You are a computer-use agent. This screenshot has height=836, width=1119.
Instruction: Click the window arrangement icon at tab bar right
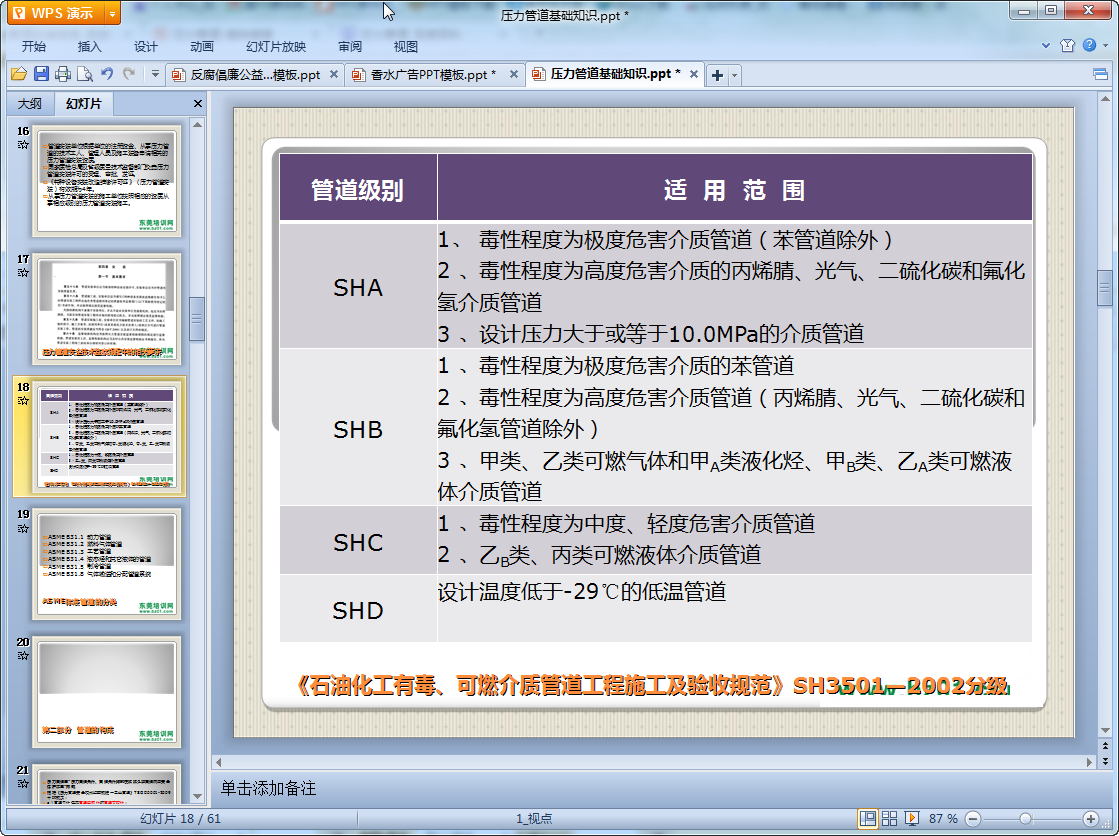click(1100, 74)
